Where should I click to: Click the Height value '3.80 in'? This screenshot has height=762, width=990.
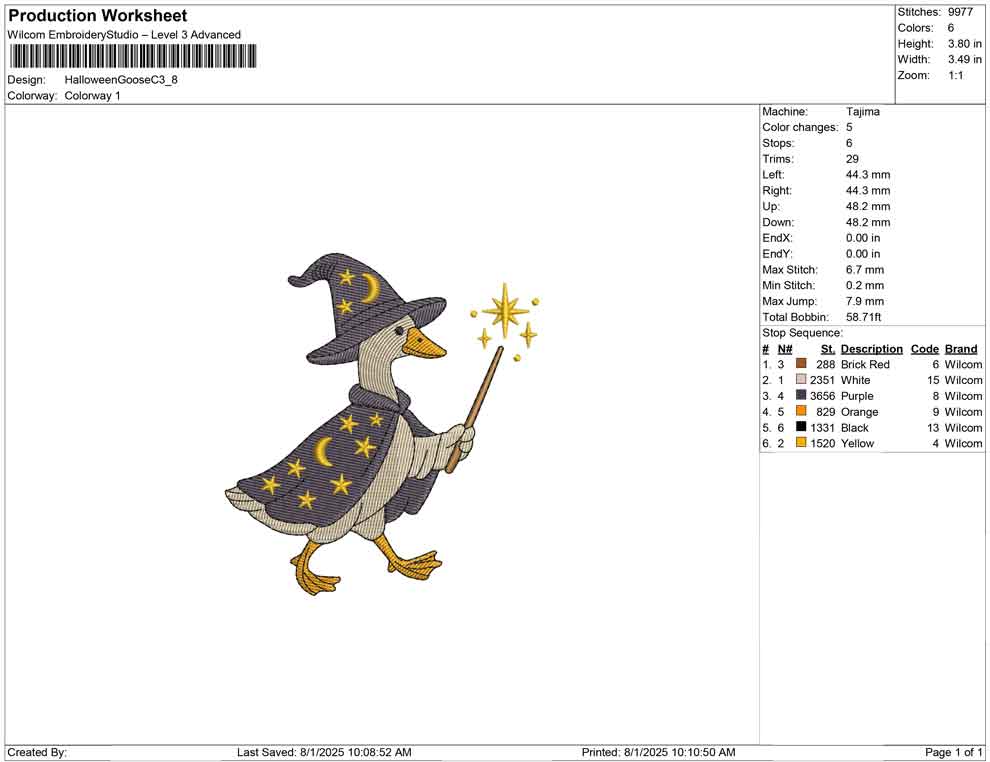(965, 44)
